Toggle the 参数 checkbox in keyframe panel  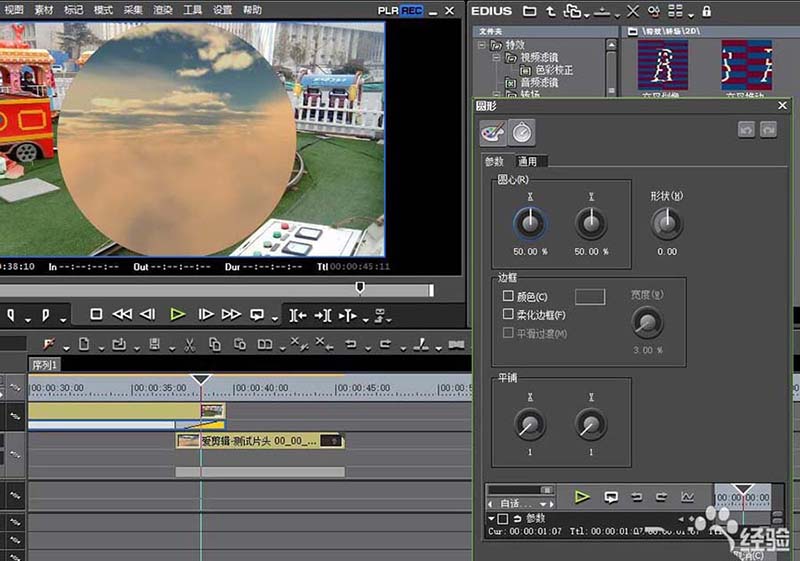point(503,519)
